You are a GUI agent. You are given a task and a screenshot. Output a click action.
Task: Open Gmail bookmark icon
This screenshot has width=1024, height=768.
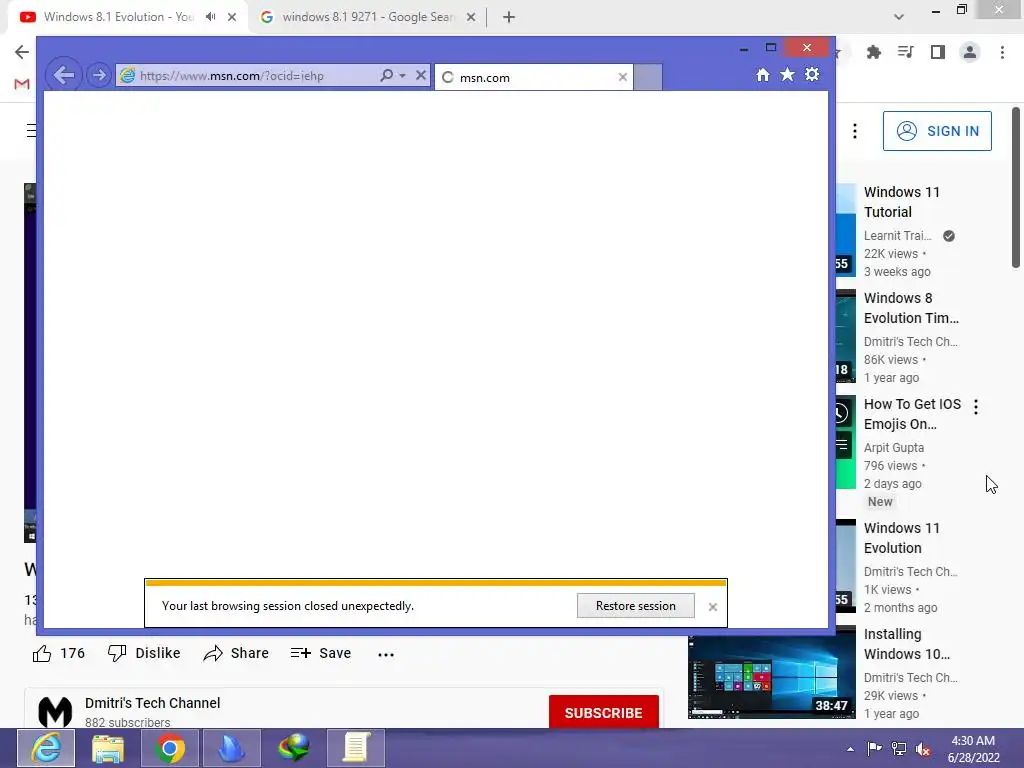click(22, 84)
